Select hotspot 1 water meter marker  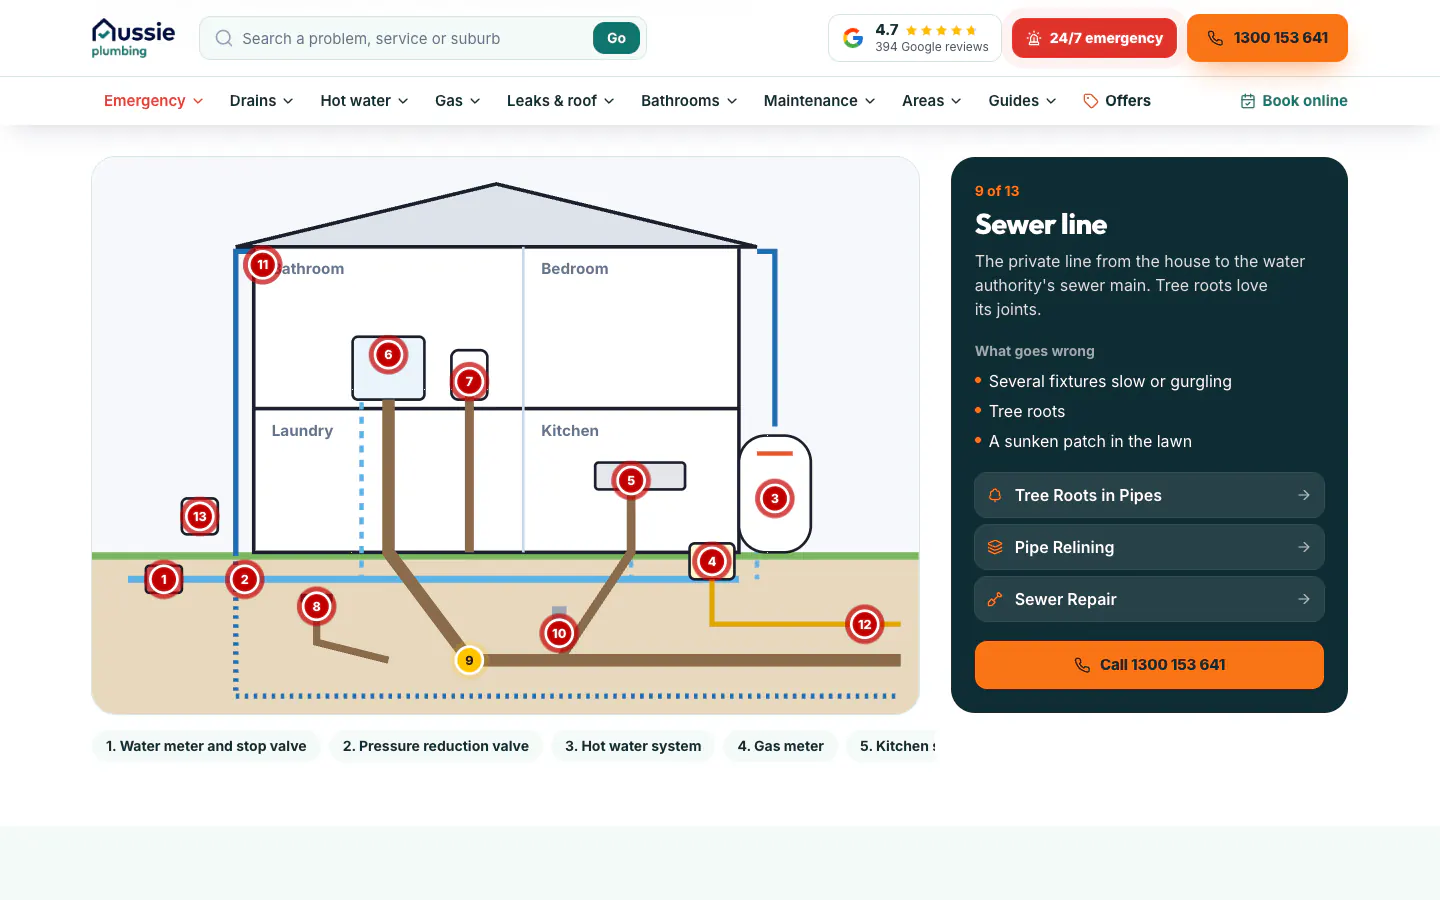pos(164,579)
